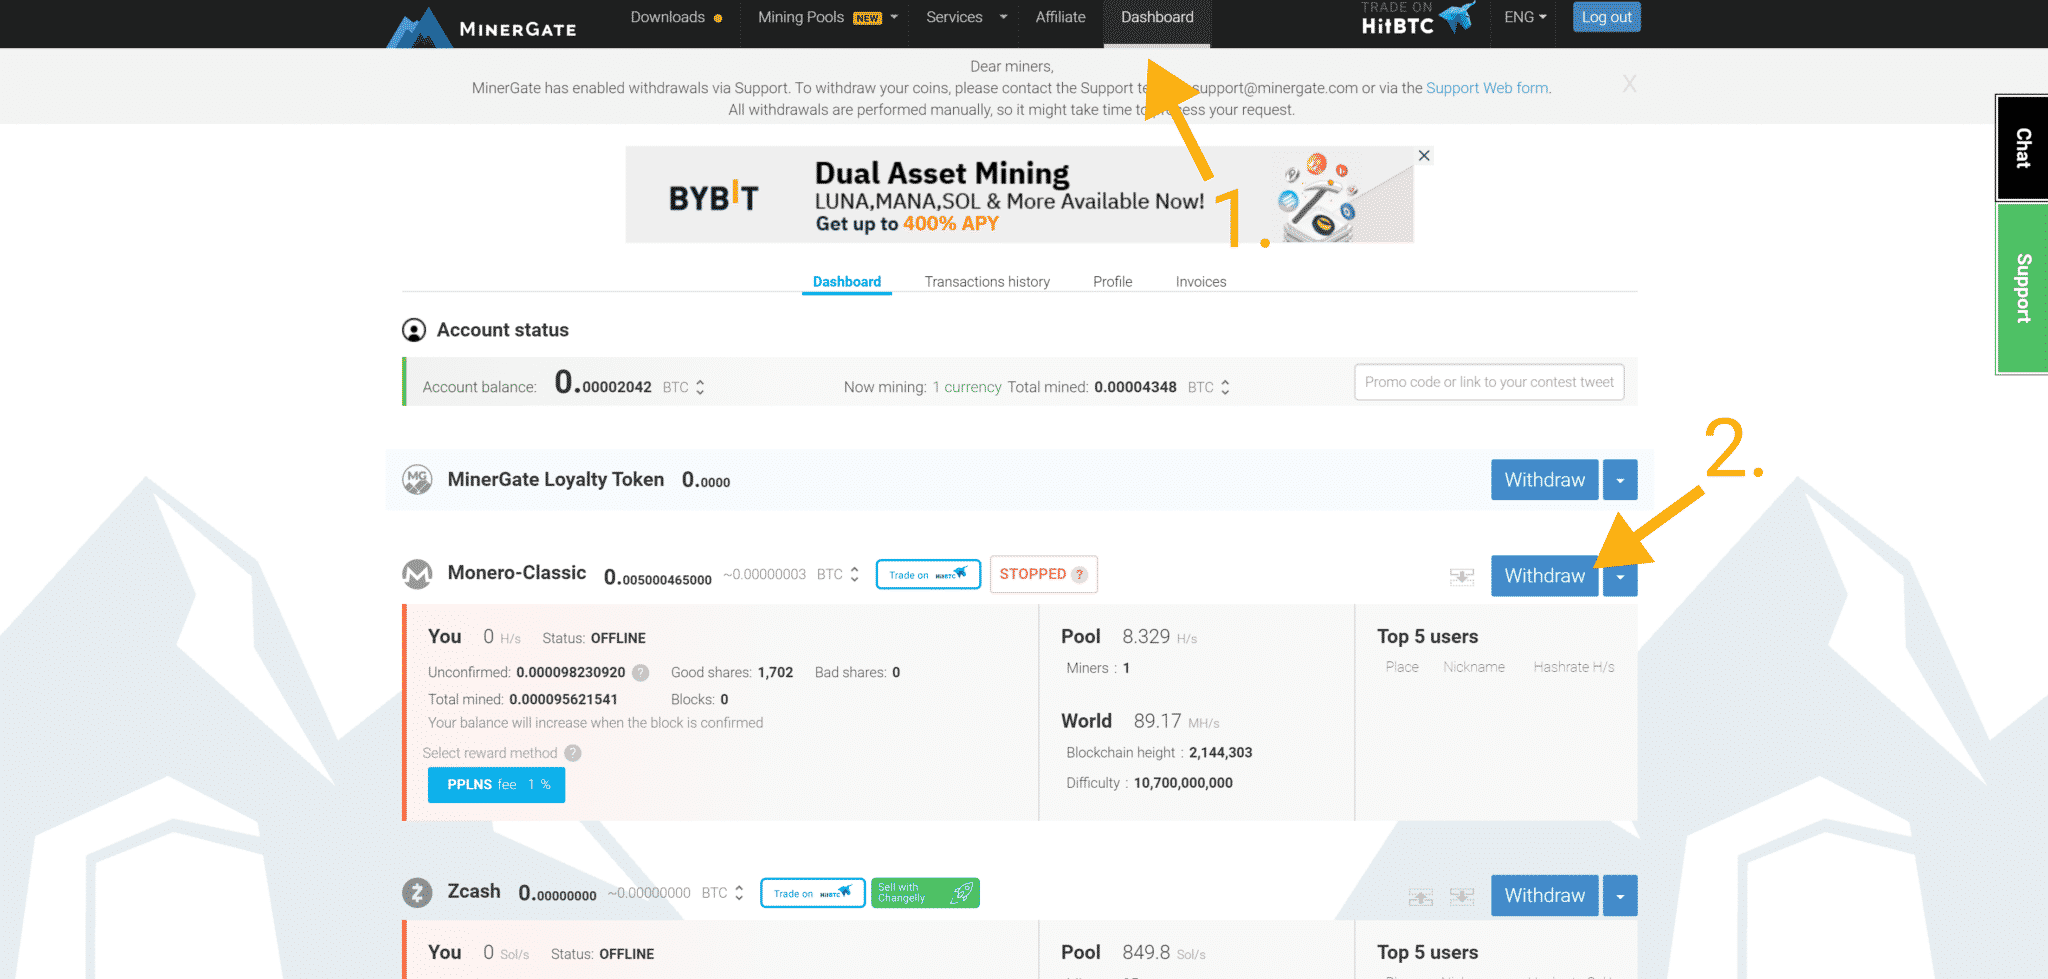Select the PPLNS fee 1% reward method
Viewport: 2048px width, 979px height.
click(x=496, y=785)
